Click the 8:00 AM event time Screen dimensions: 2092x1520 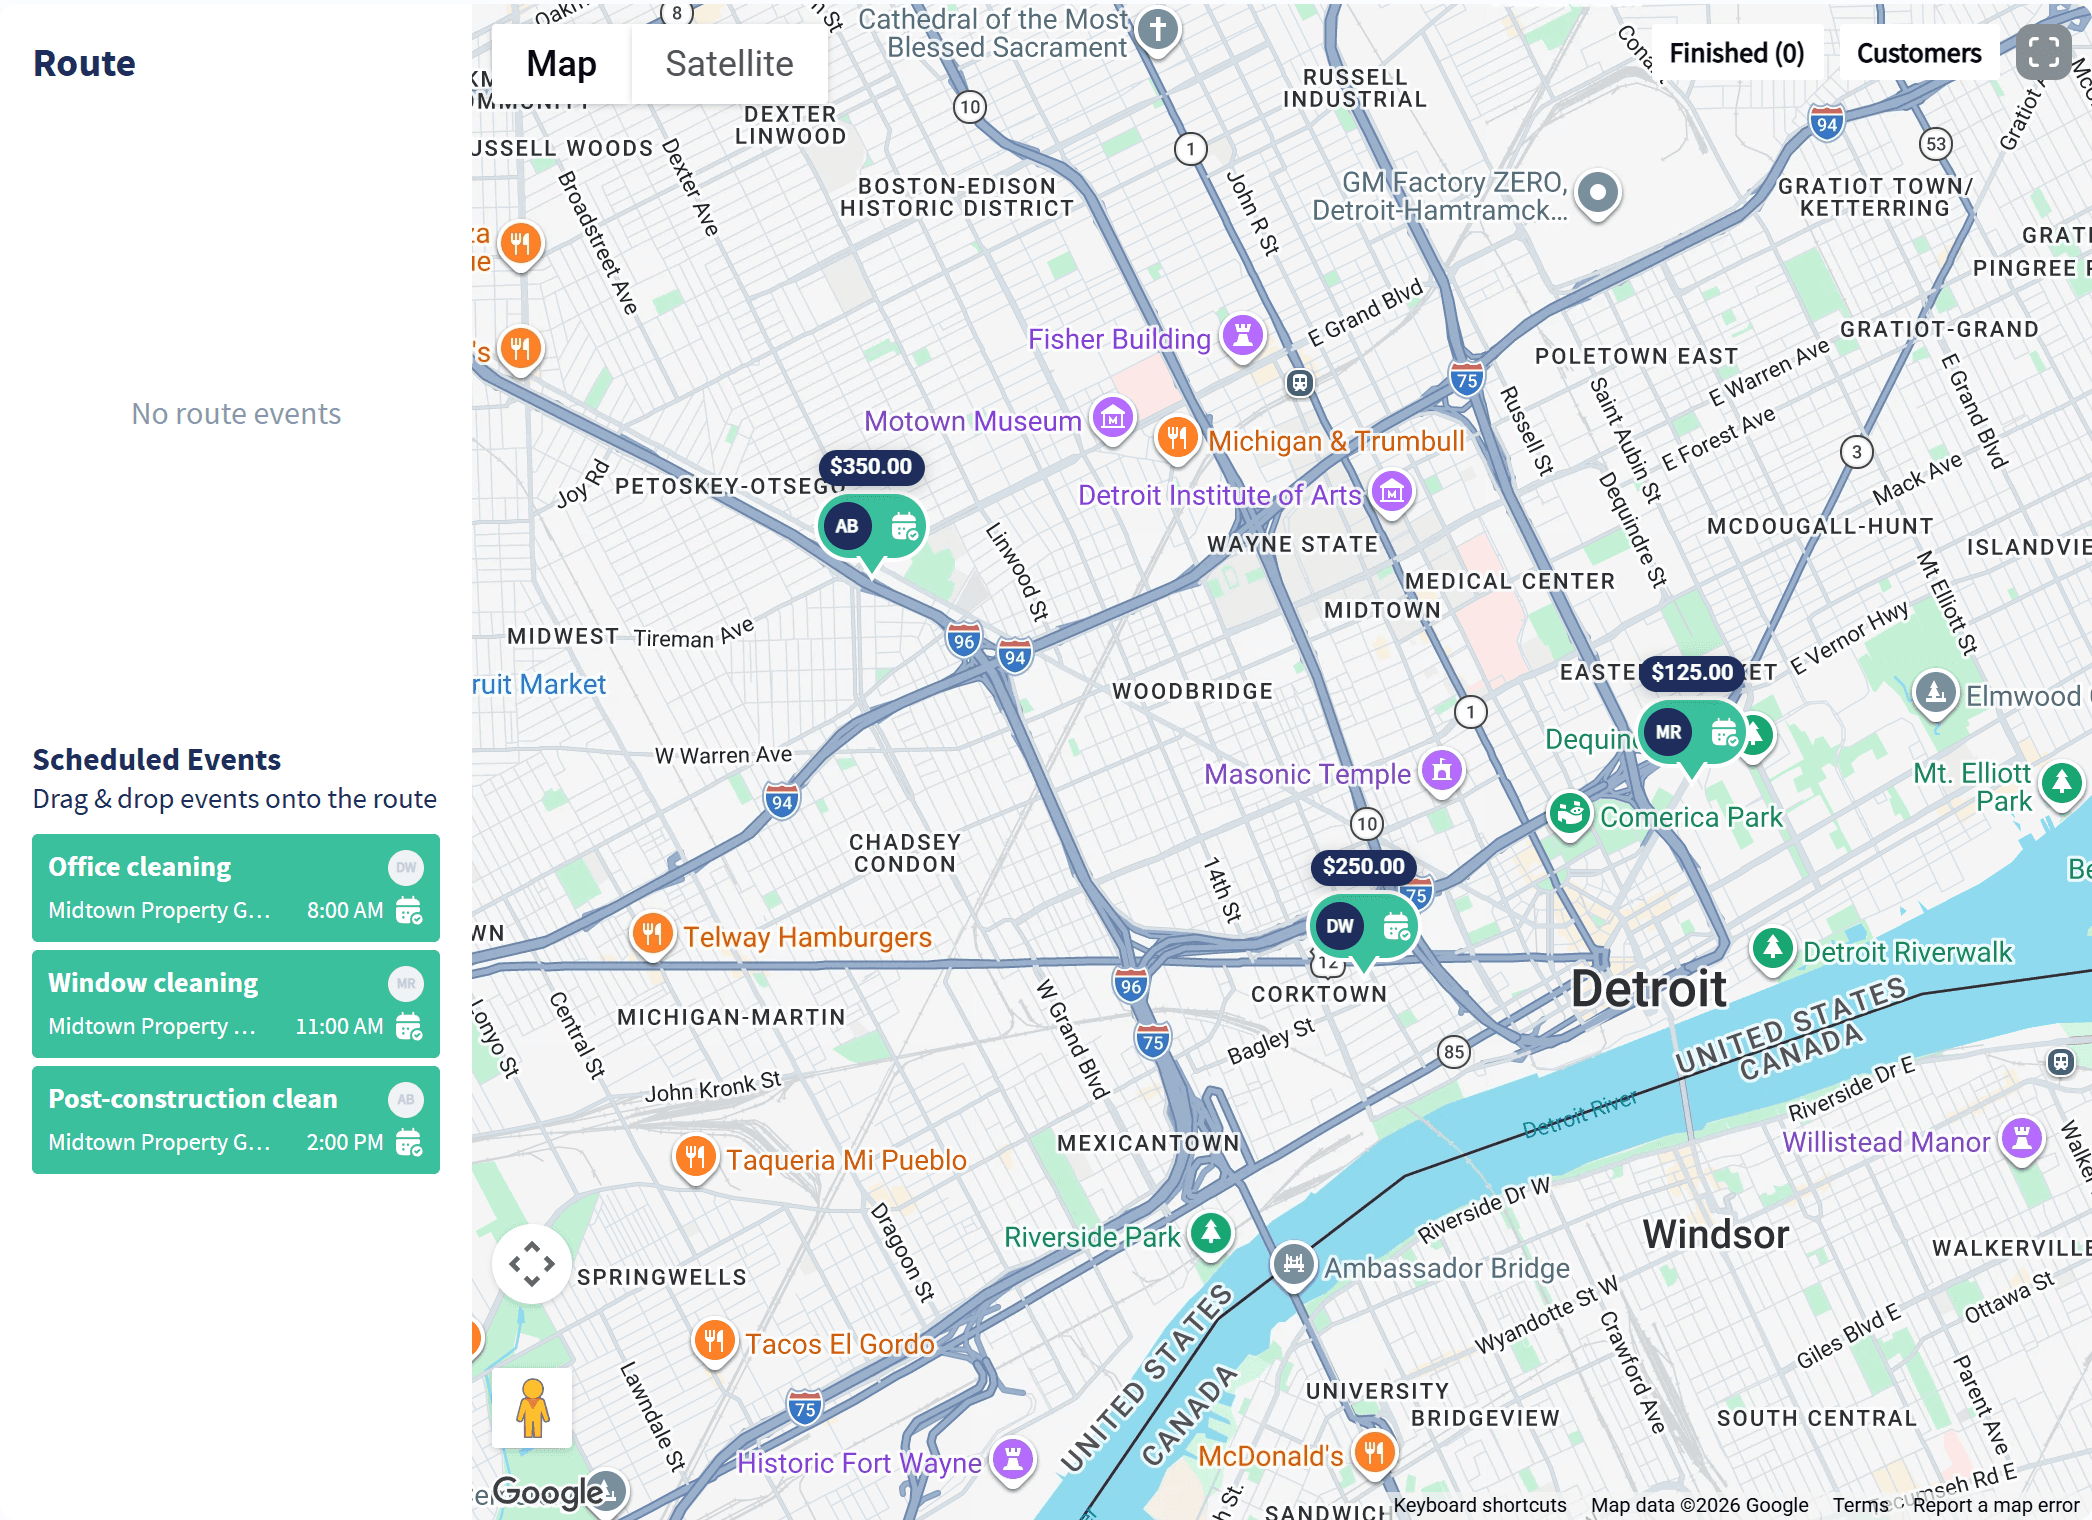click(345, 910)
